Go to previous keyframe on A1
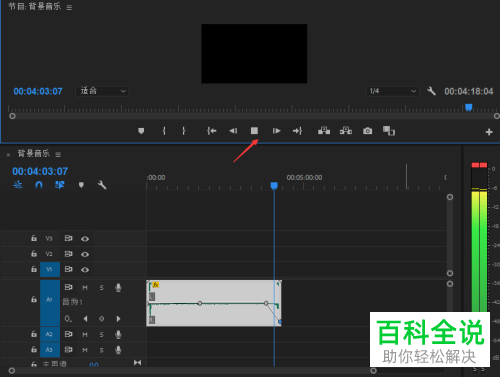Viewport: 500px width, 377px height. tap(85, 319)
